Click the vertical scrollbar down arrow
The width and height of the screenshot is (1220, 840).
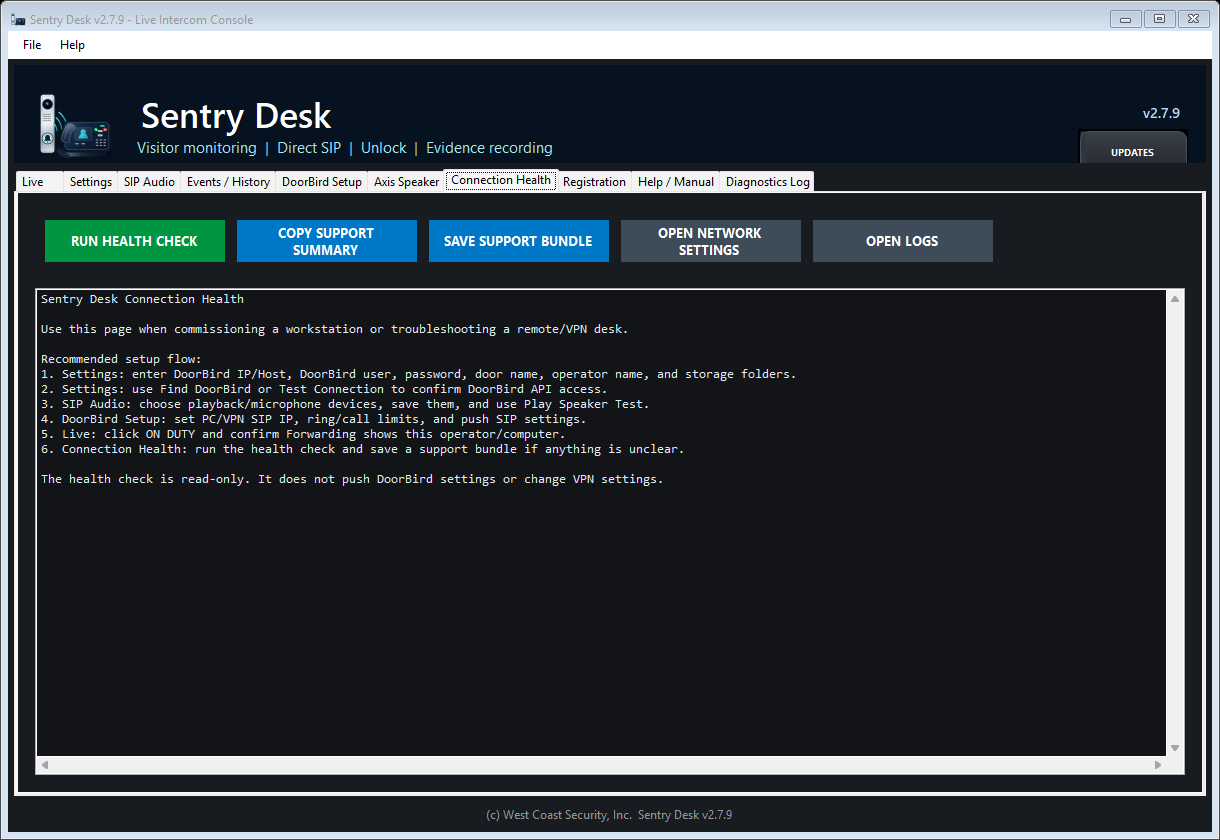click(1175, 748)
